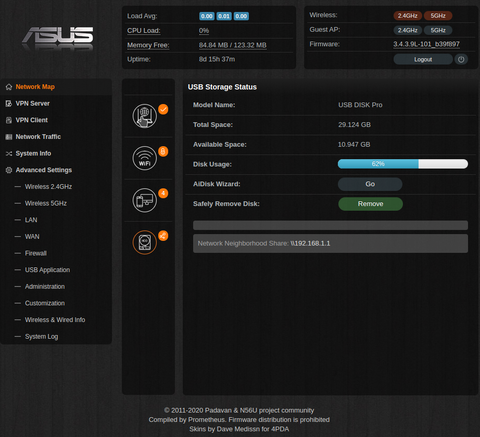The image size is (480, 437).
Task: Click available space value 10.947 GB
Action: [x=354, y=145]
